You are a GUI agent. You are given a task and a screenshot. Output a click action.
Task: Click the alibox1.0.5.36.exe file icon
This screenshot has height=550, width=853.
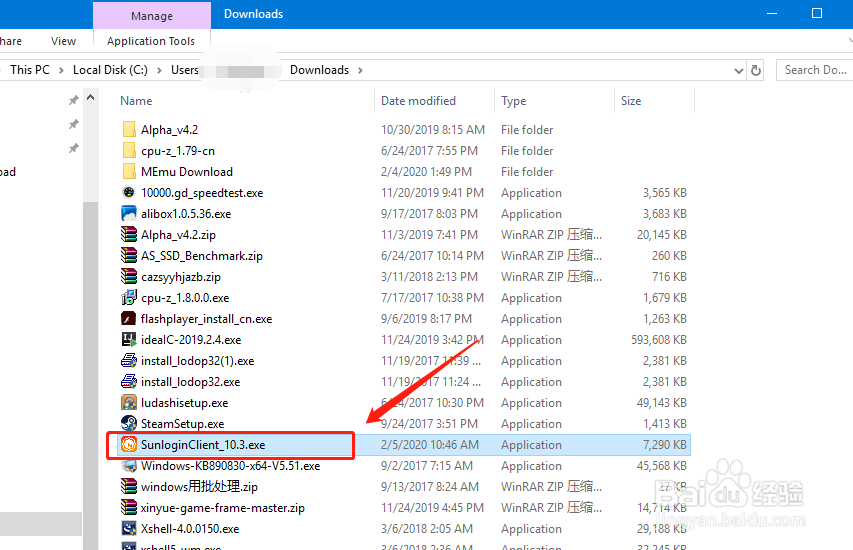coord(129,214)
